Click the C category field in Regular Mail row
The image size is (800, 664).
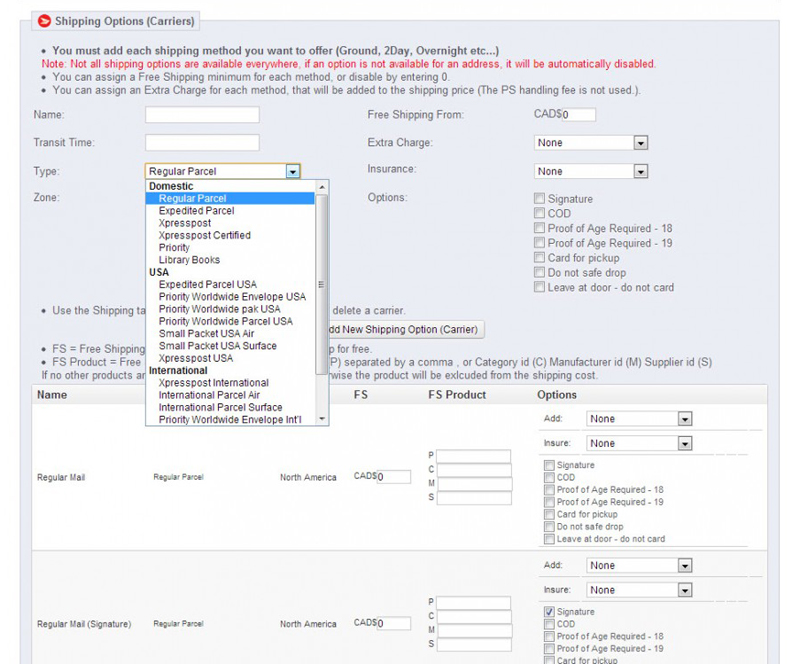click(x=474, y=470)
